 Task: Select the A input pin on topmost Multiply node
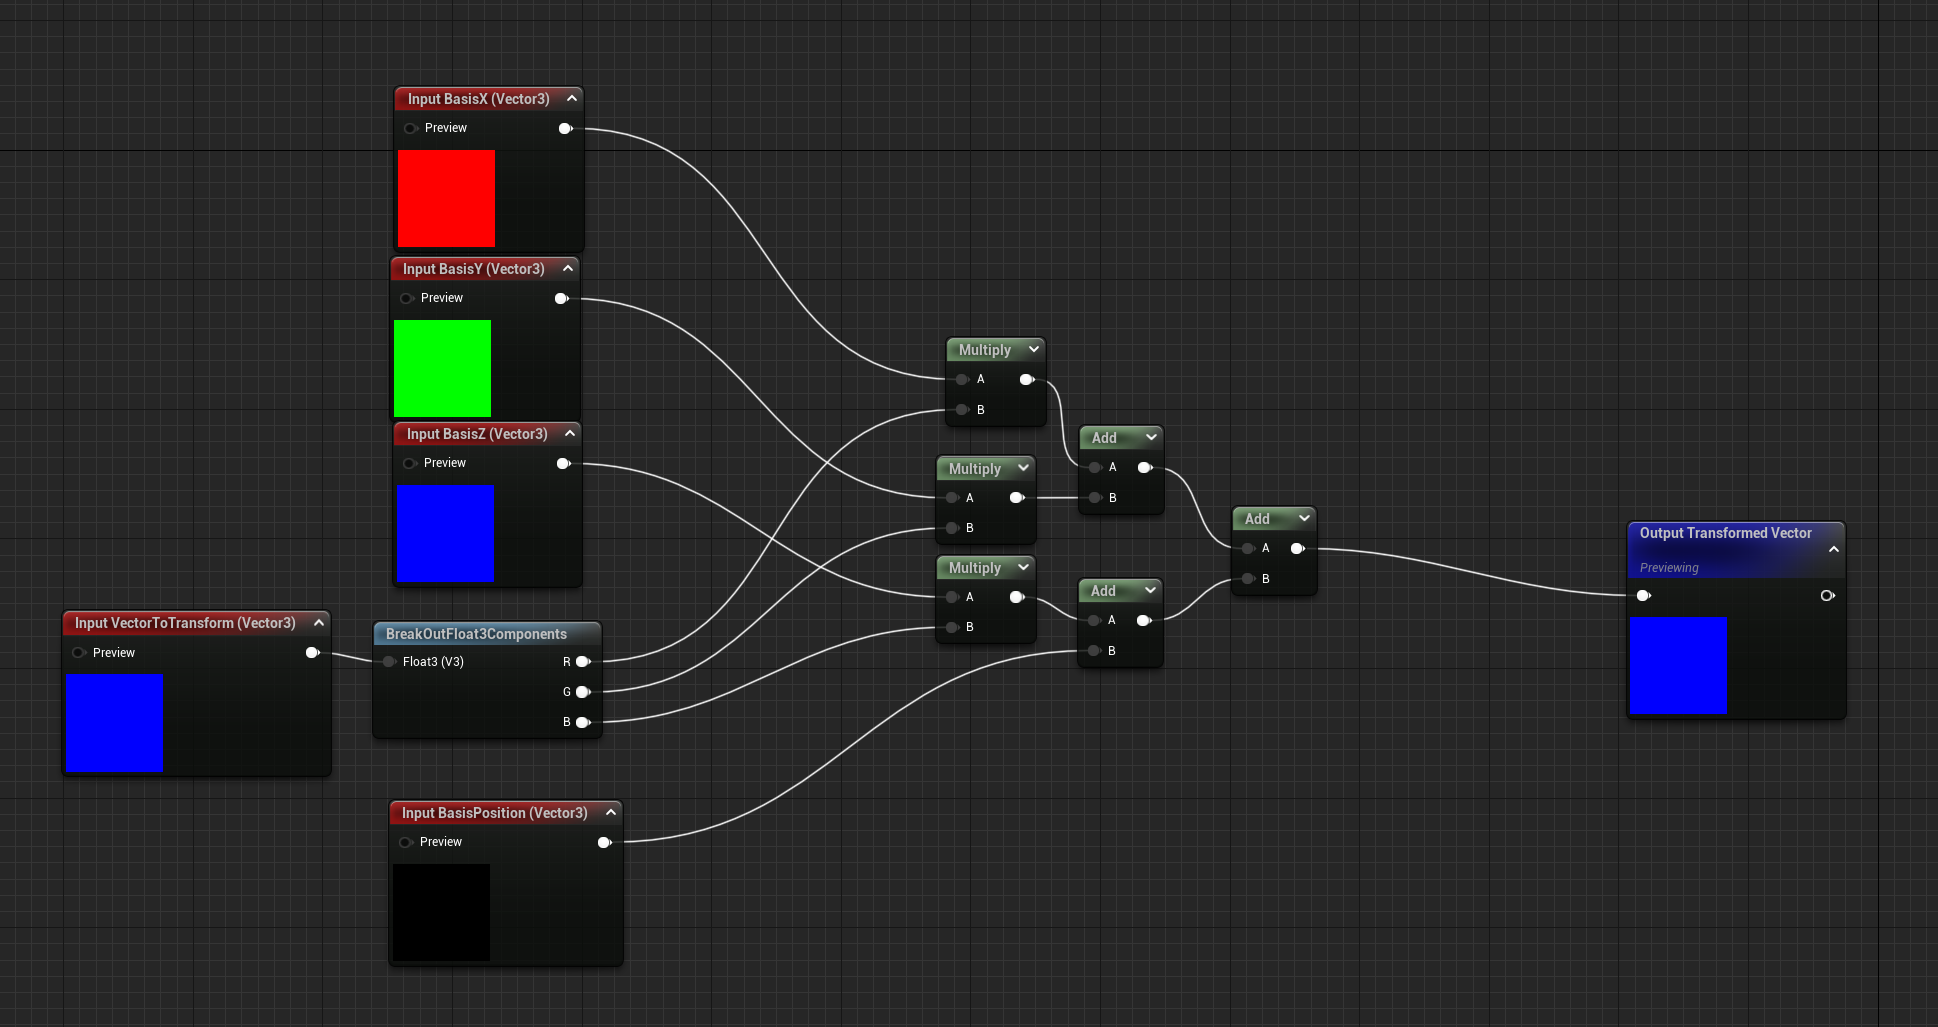point(961,379)
